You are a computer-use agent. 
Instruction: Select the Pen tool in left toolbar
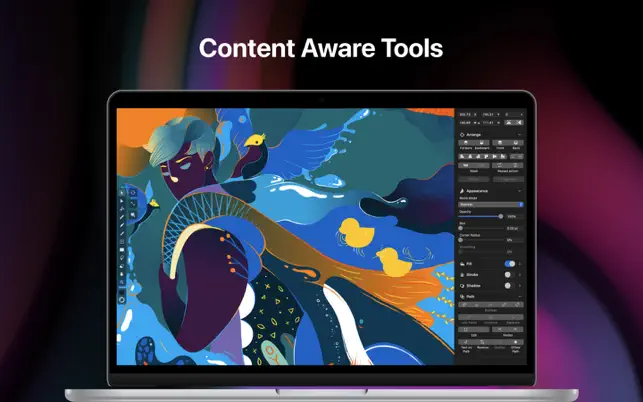122,215
